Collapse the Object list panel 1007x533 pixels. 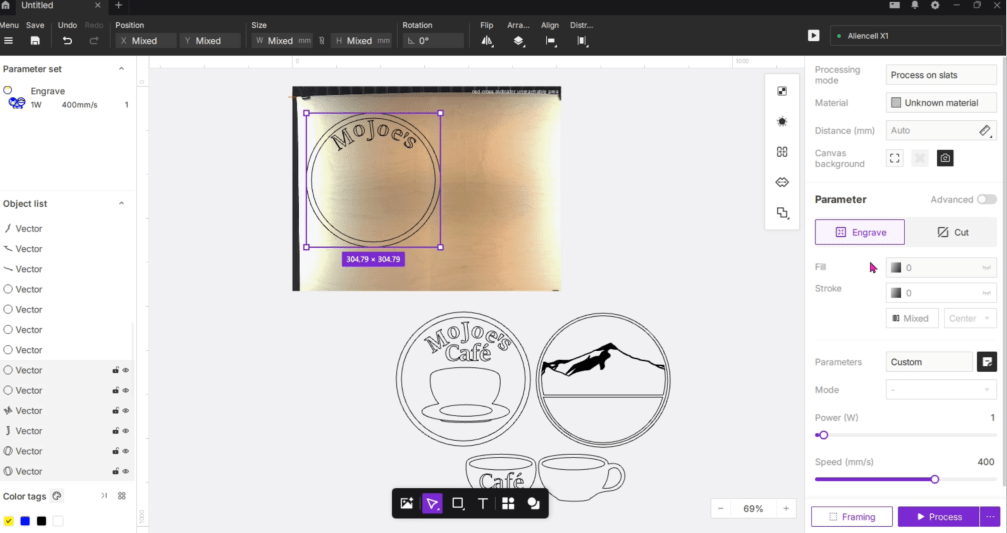pyautogui.click(x=122, y=204)
